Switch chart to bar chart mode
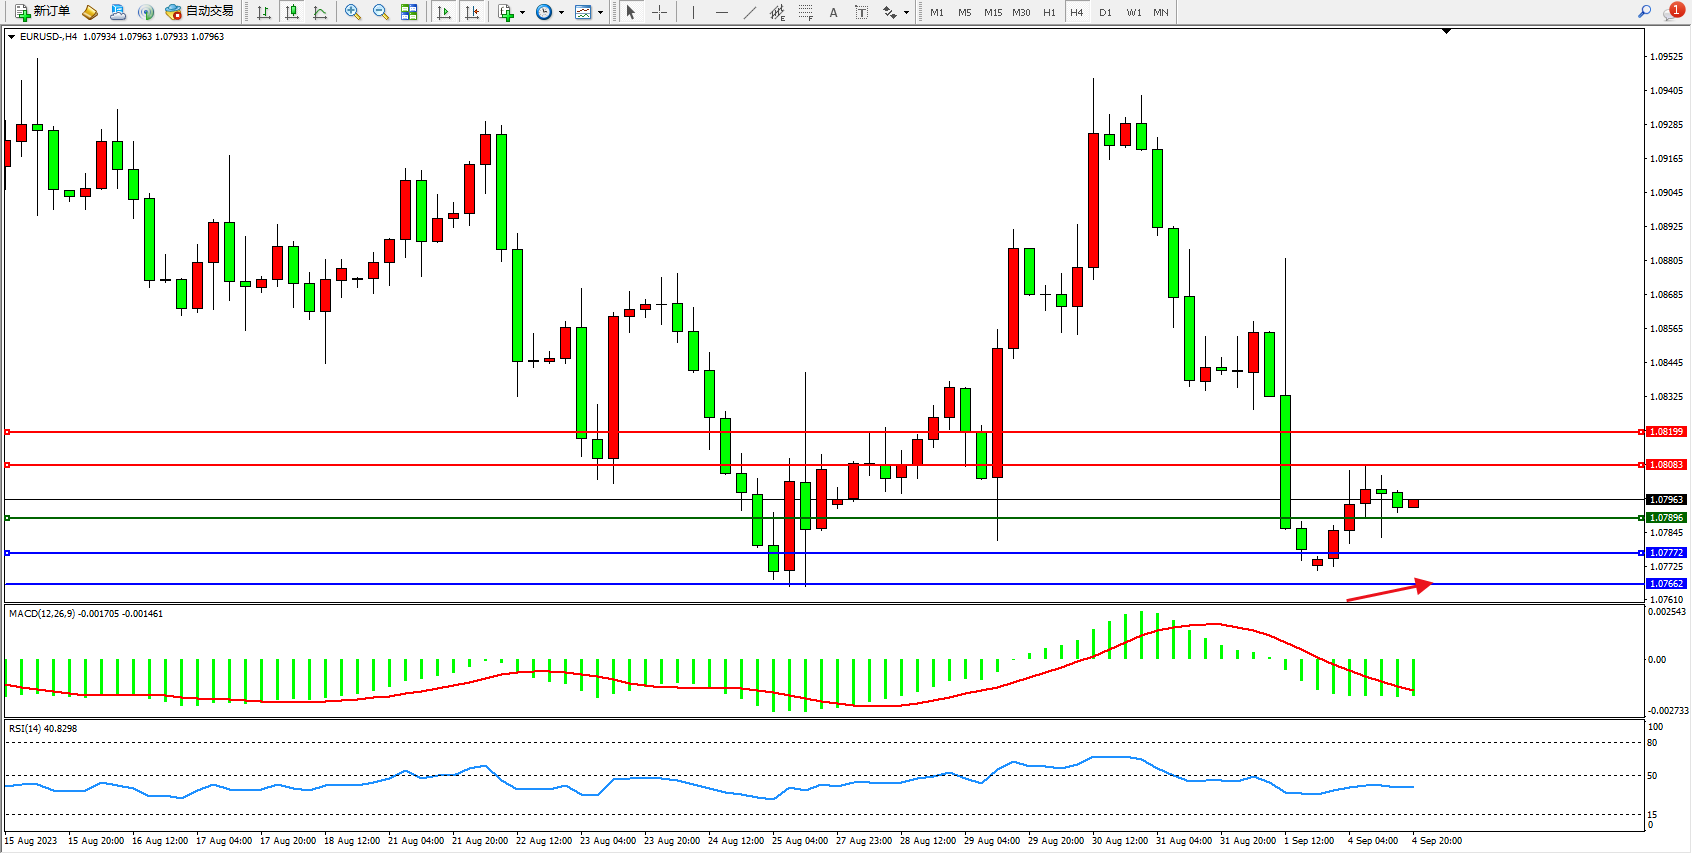This screenshot has width=1692, height=854. tap(264, 12)
